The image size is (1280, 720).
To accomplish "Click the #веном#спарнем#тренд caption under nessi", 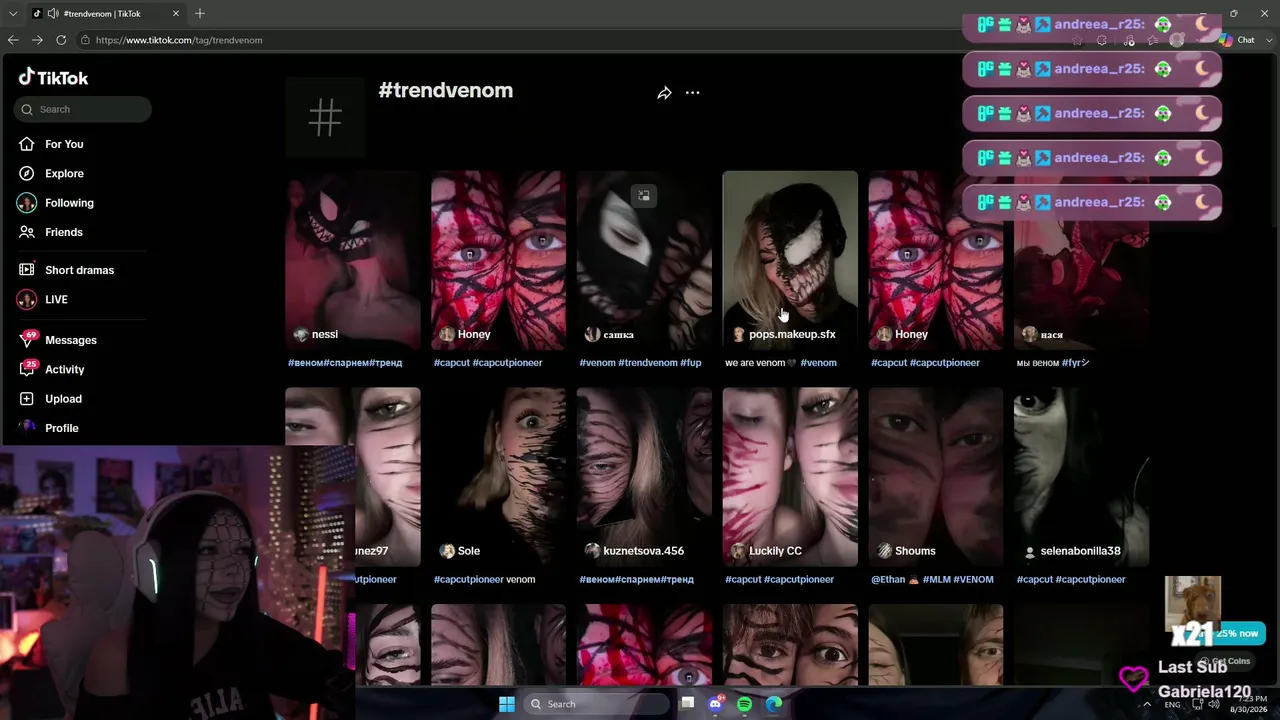I will pos(344,363).
